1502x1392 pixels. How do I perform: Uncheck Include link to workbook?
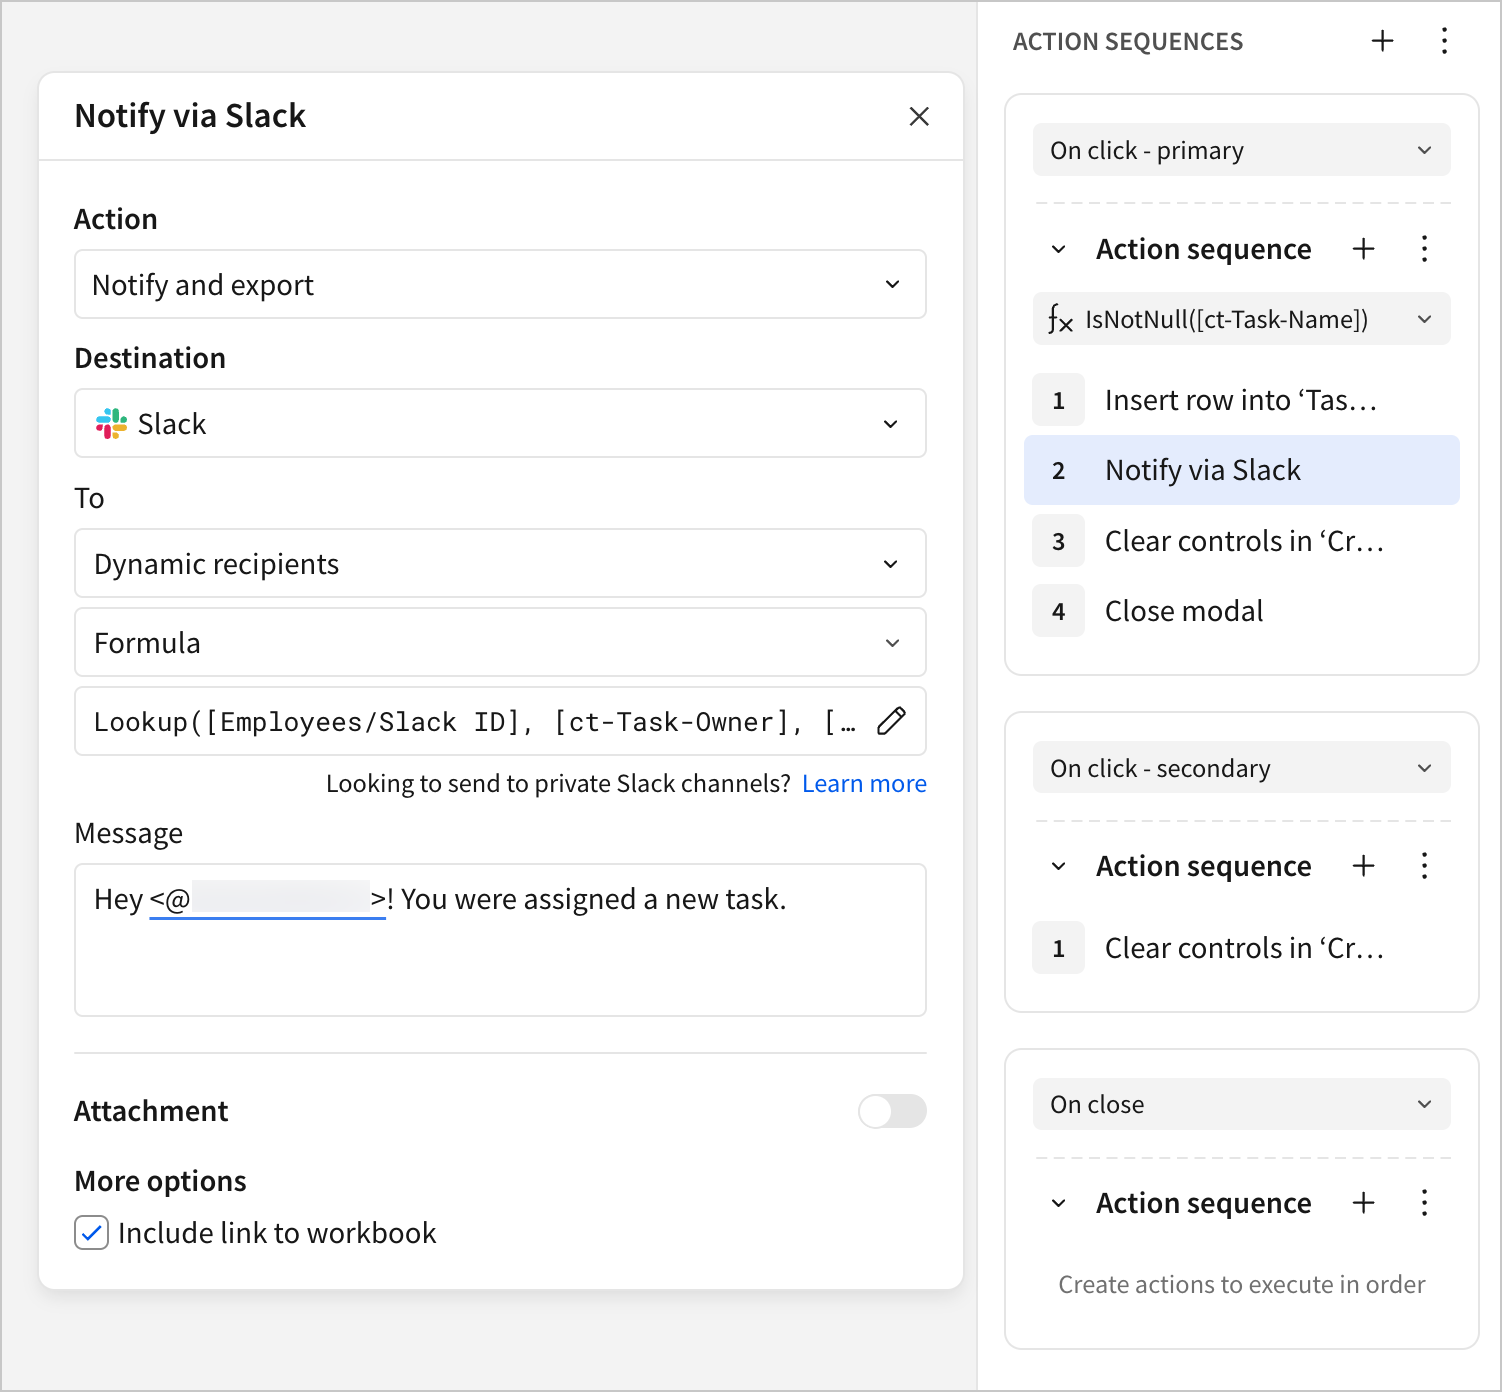pyautogui.click(x=92, y=1233)
